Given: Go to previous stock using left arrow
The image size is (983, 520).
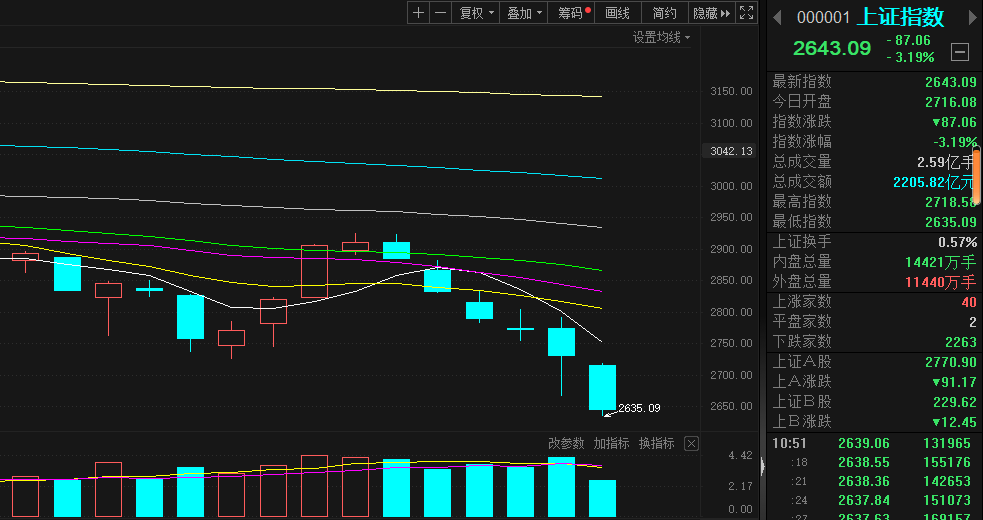Looking at the screenshot, I should click(777, 17).
